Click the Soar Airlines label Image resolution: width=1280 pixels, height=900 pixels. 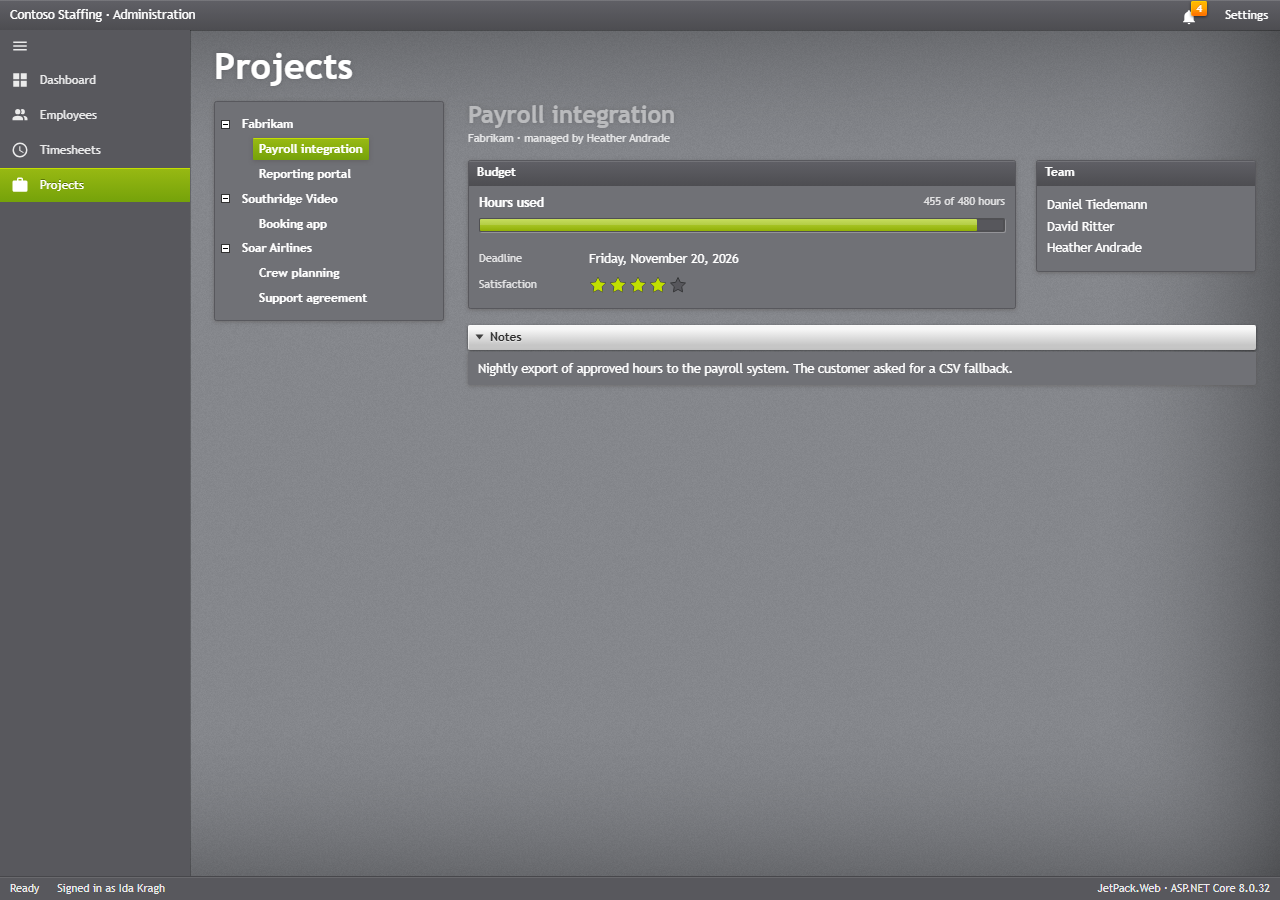click(x=277, y=248)
